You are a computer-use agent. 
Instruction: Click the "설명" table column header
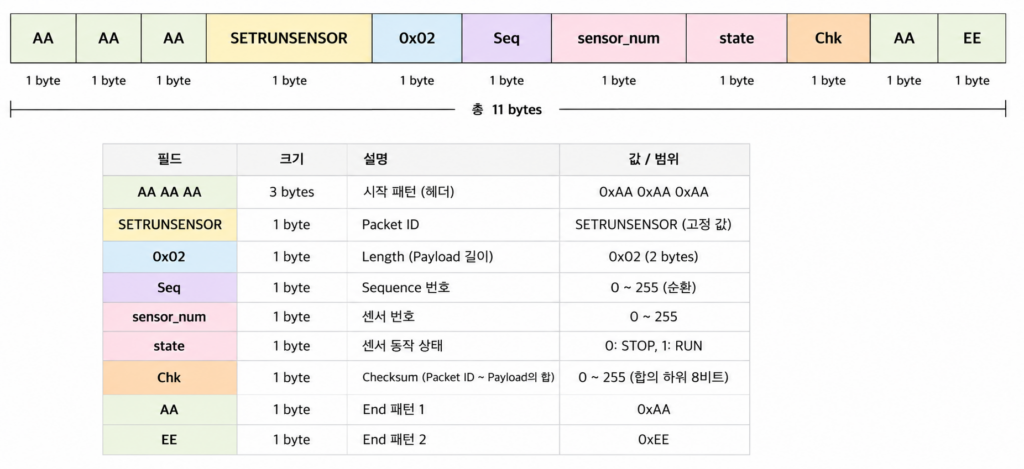[453, 159]
